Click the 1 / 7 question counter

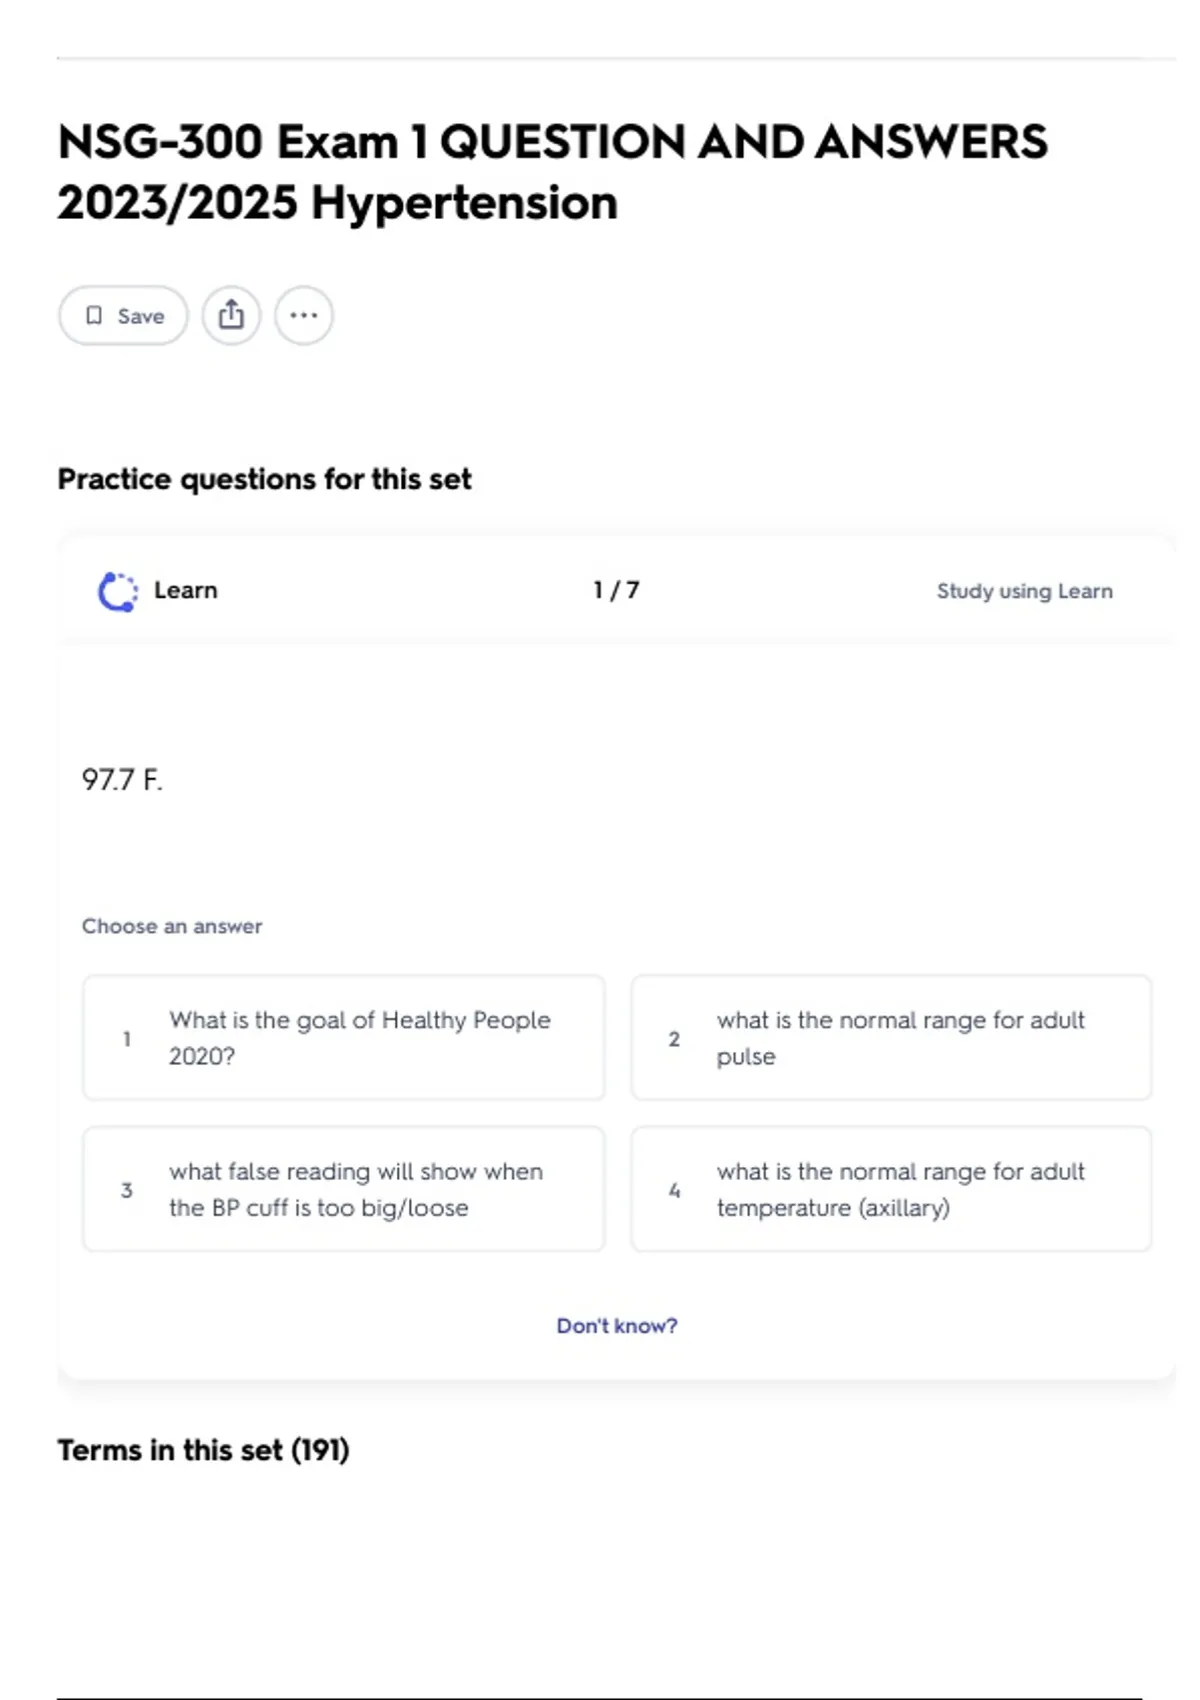[x=616, y=590]
